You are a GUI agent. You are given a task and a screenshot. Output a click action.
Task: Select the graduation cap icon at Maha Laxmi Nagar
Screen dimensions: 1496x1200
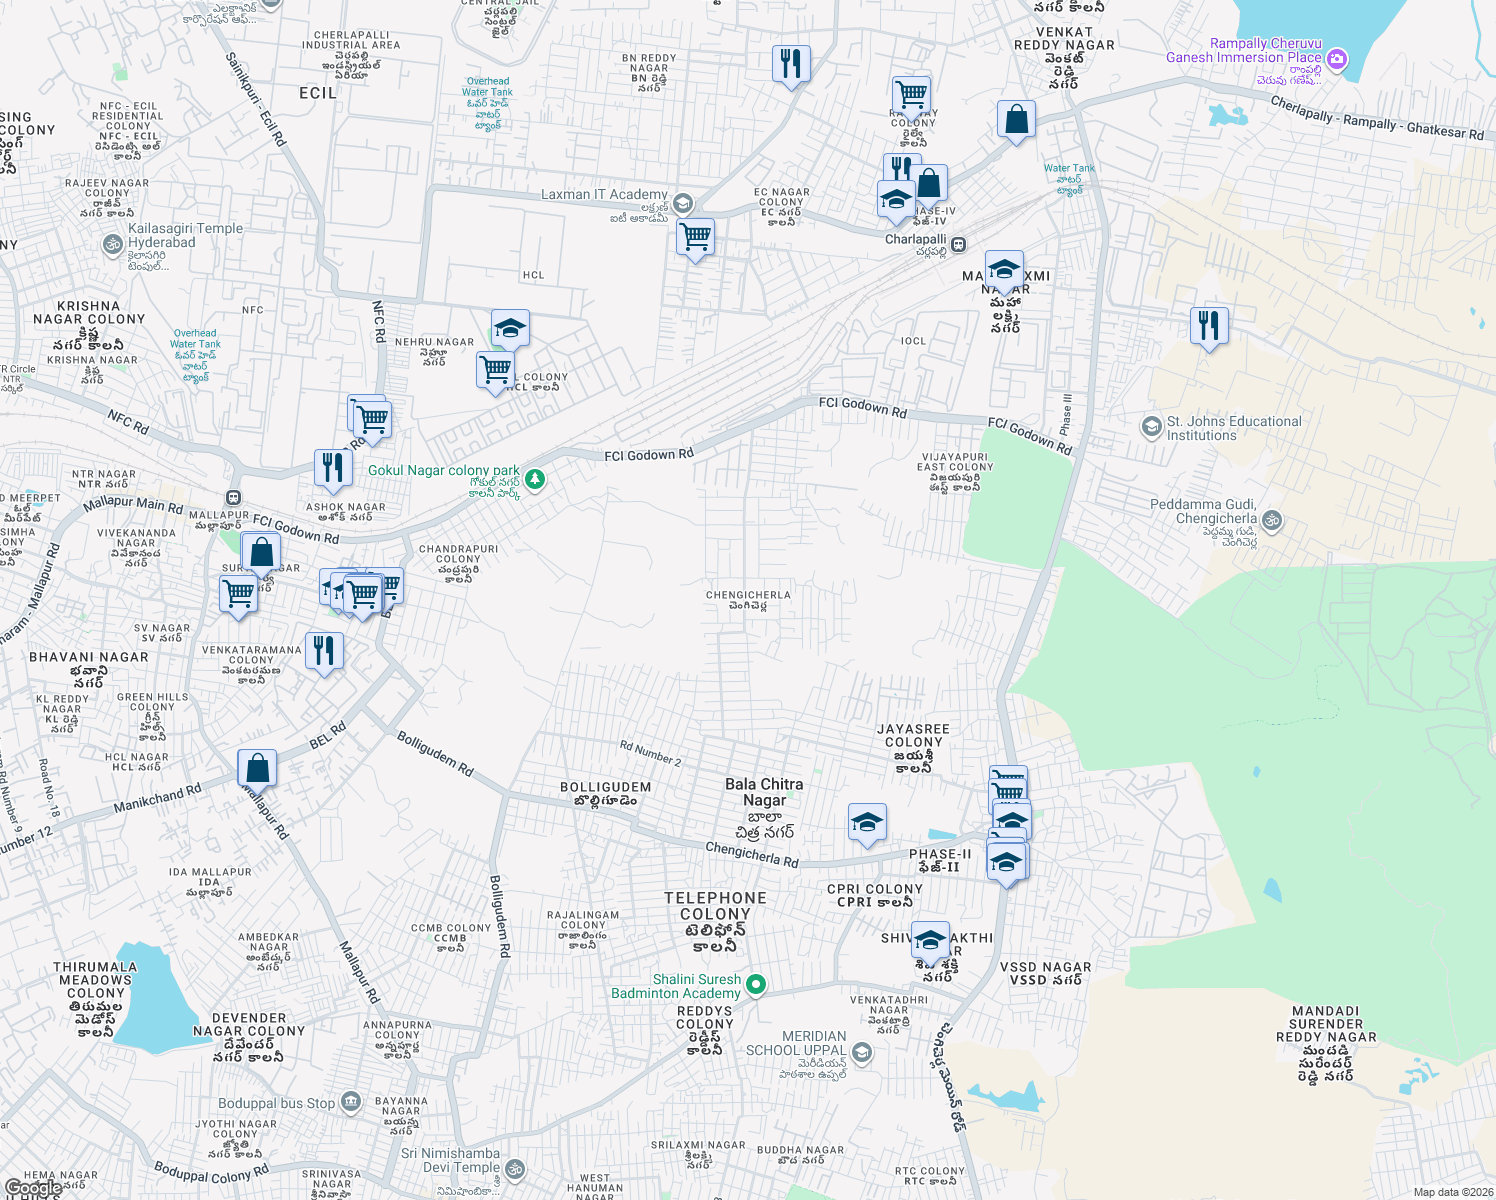click(1004, 268)
